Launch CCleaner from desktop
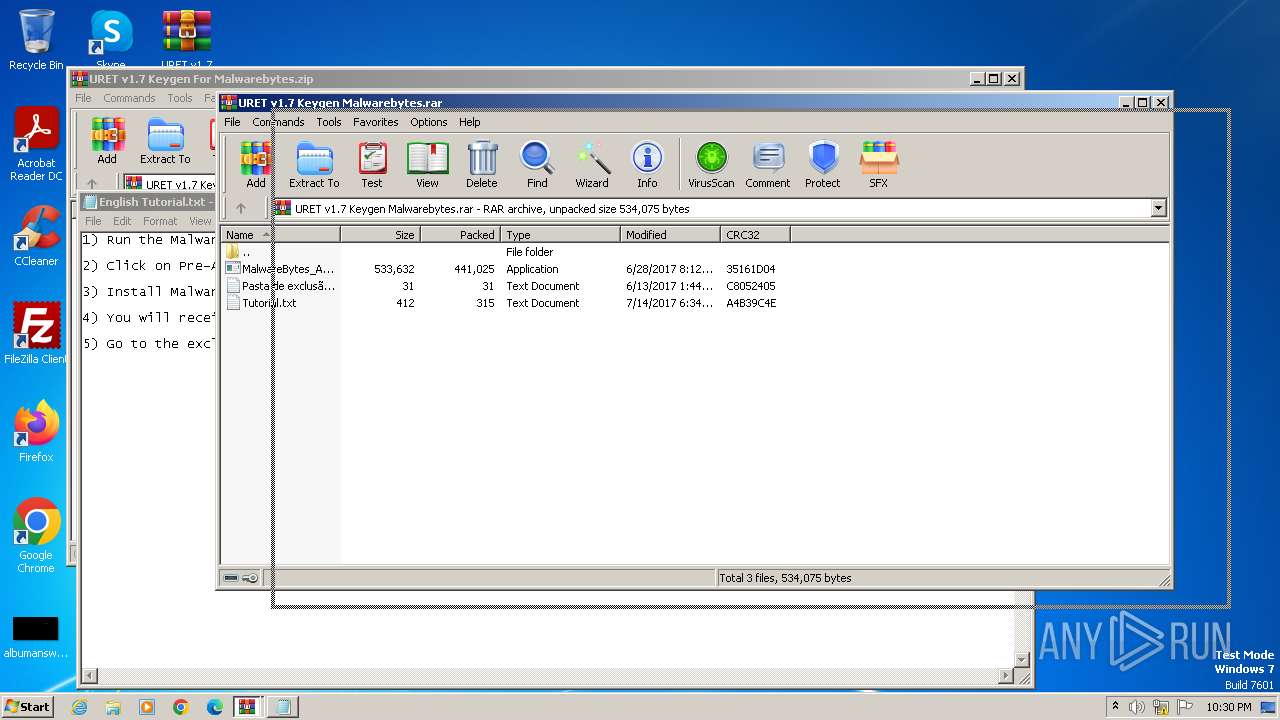Viewport: 1280px width, 720px height. [x=36, y=236]
